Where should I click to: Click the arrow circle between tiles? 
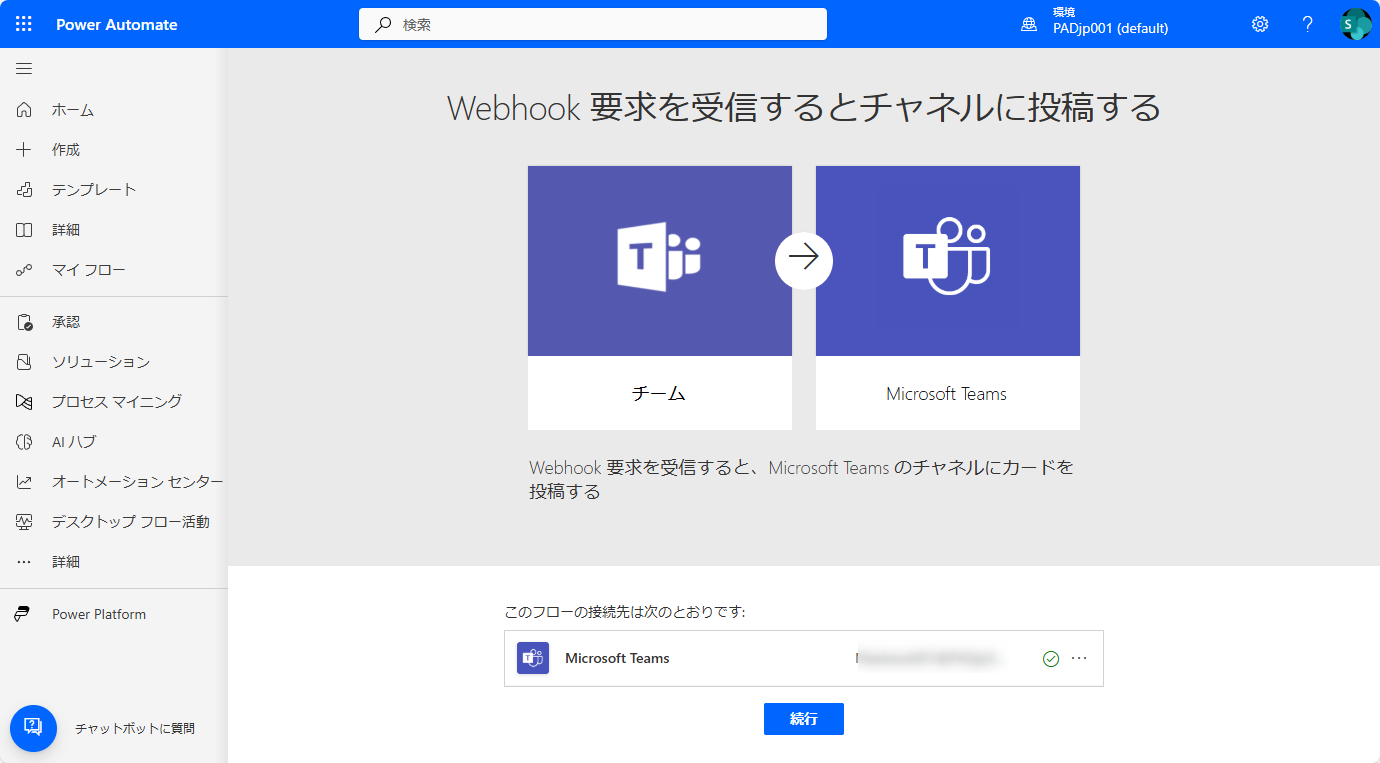pos(804,260)
